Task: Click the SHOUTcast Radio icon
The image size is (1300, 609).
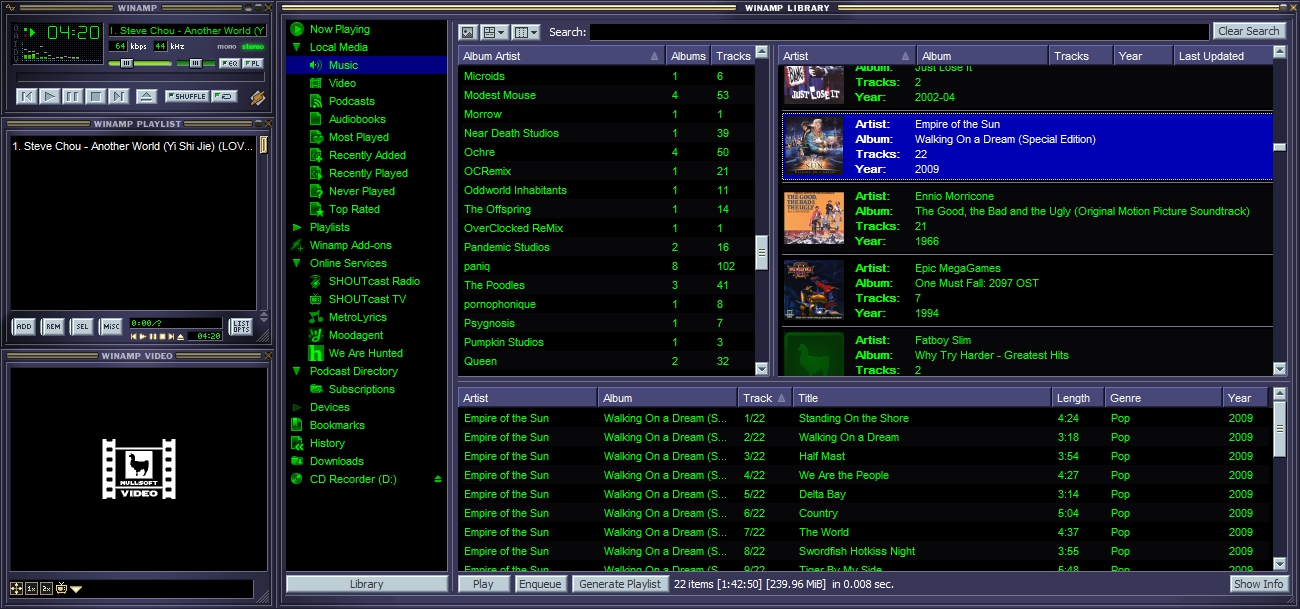Action: 316,281
